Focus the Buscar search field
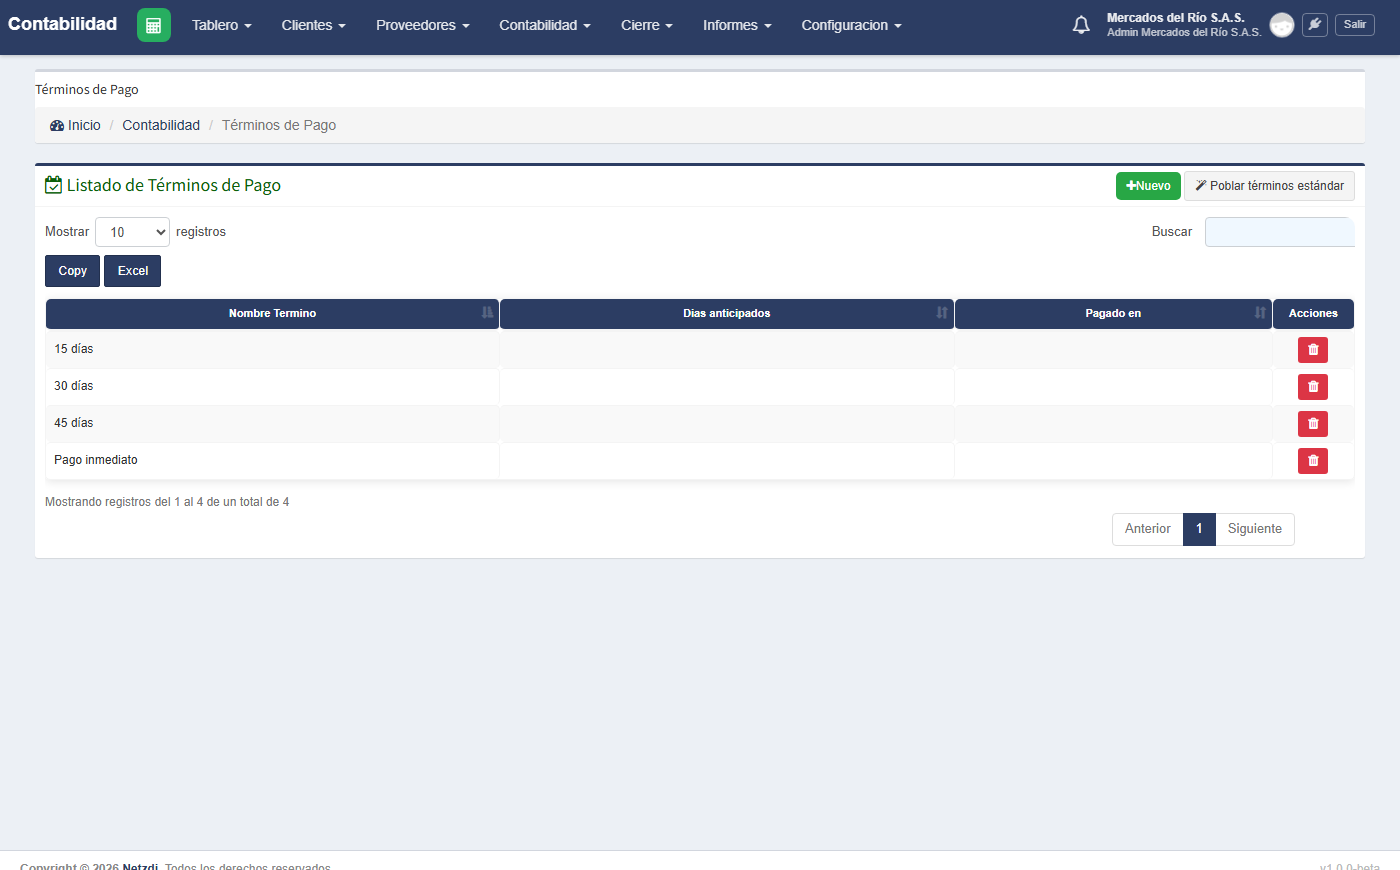Image resolution: width=1400 pixels, height=870 pixels. (x=1280, y=232)
